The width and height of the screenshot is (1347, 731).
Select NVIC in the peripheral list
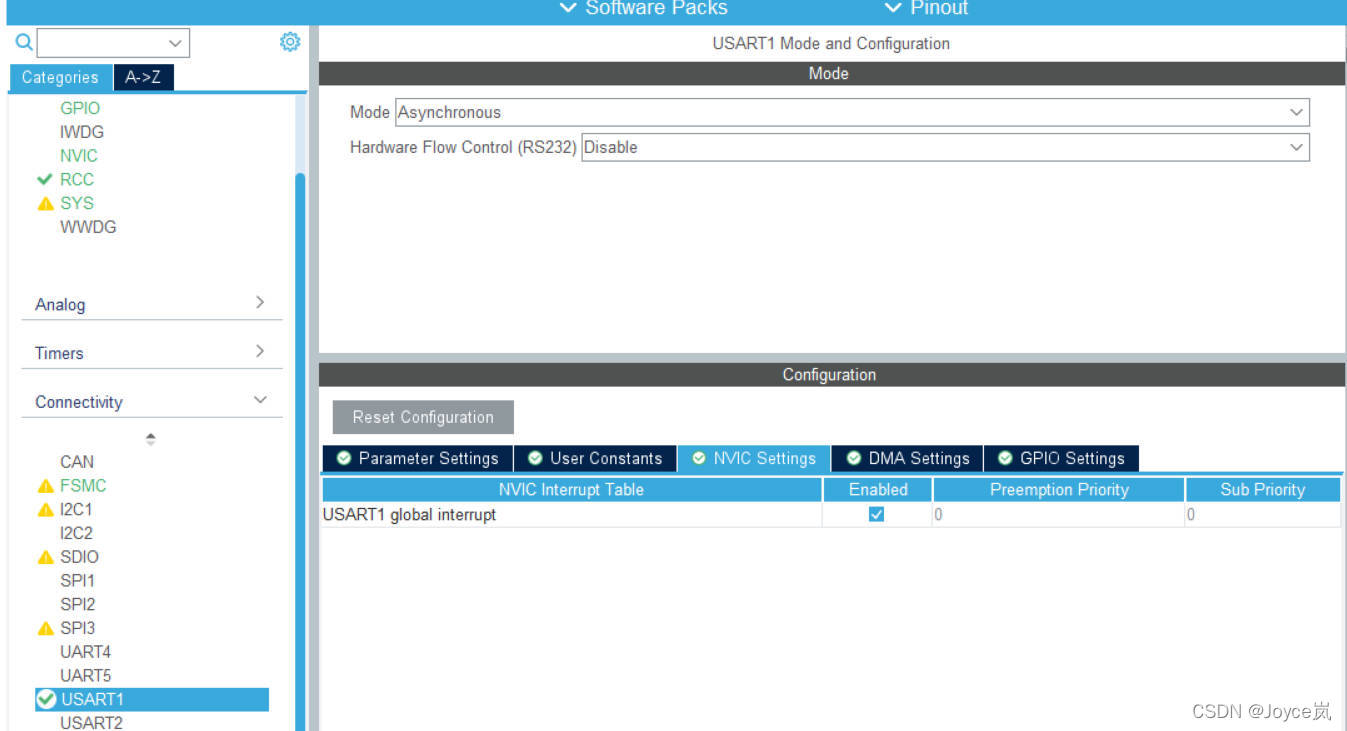click(79, 156)
